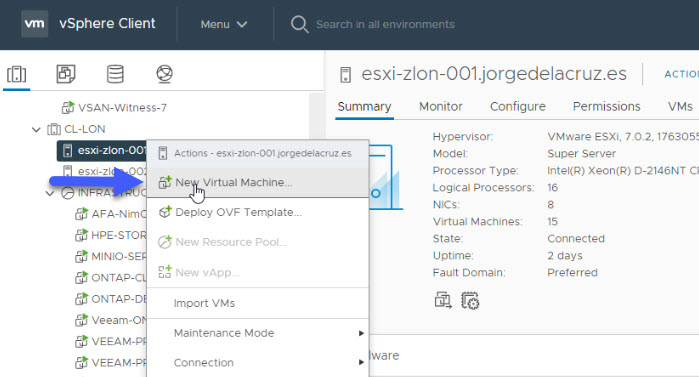Click vSphere Client title link

tap(107, 23)
